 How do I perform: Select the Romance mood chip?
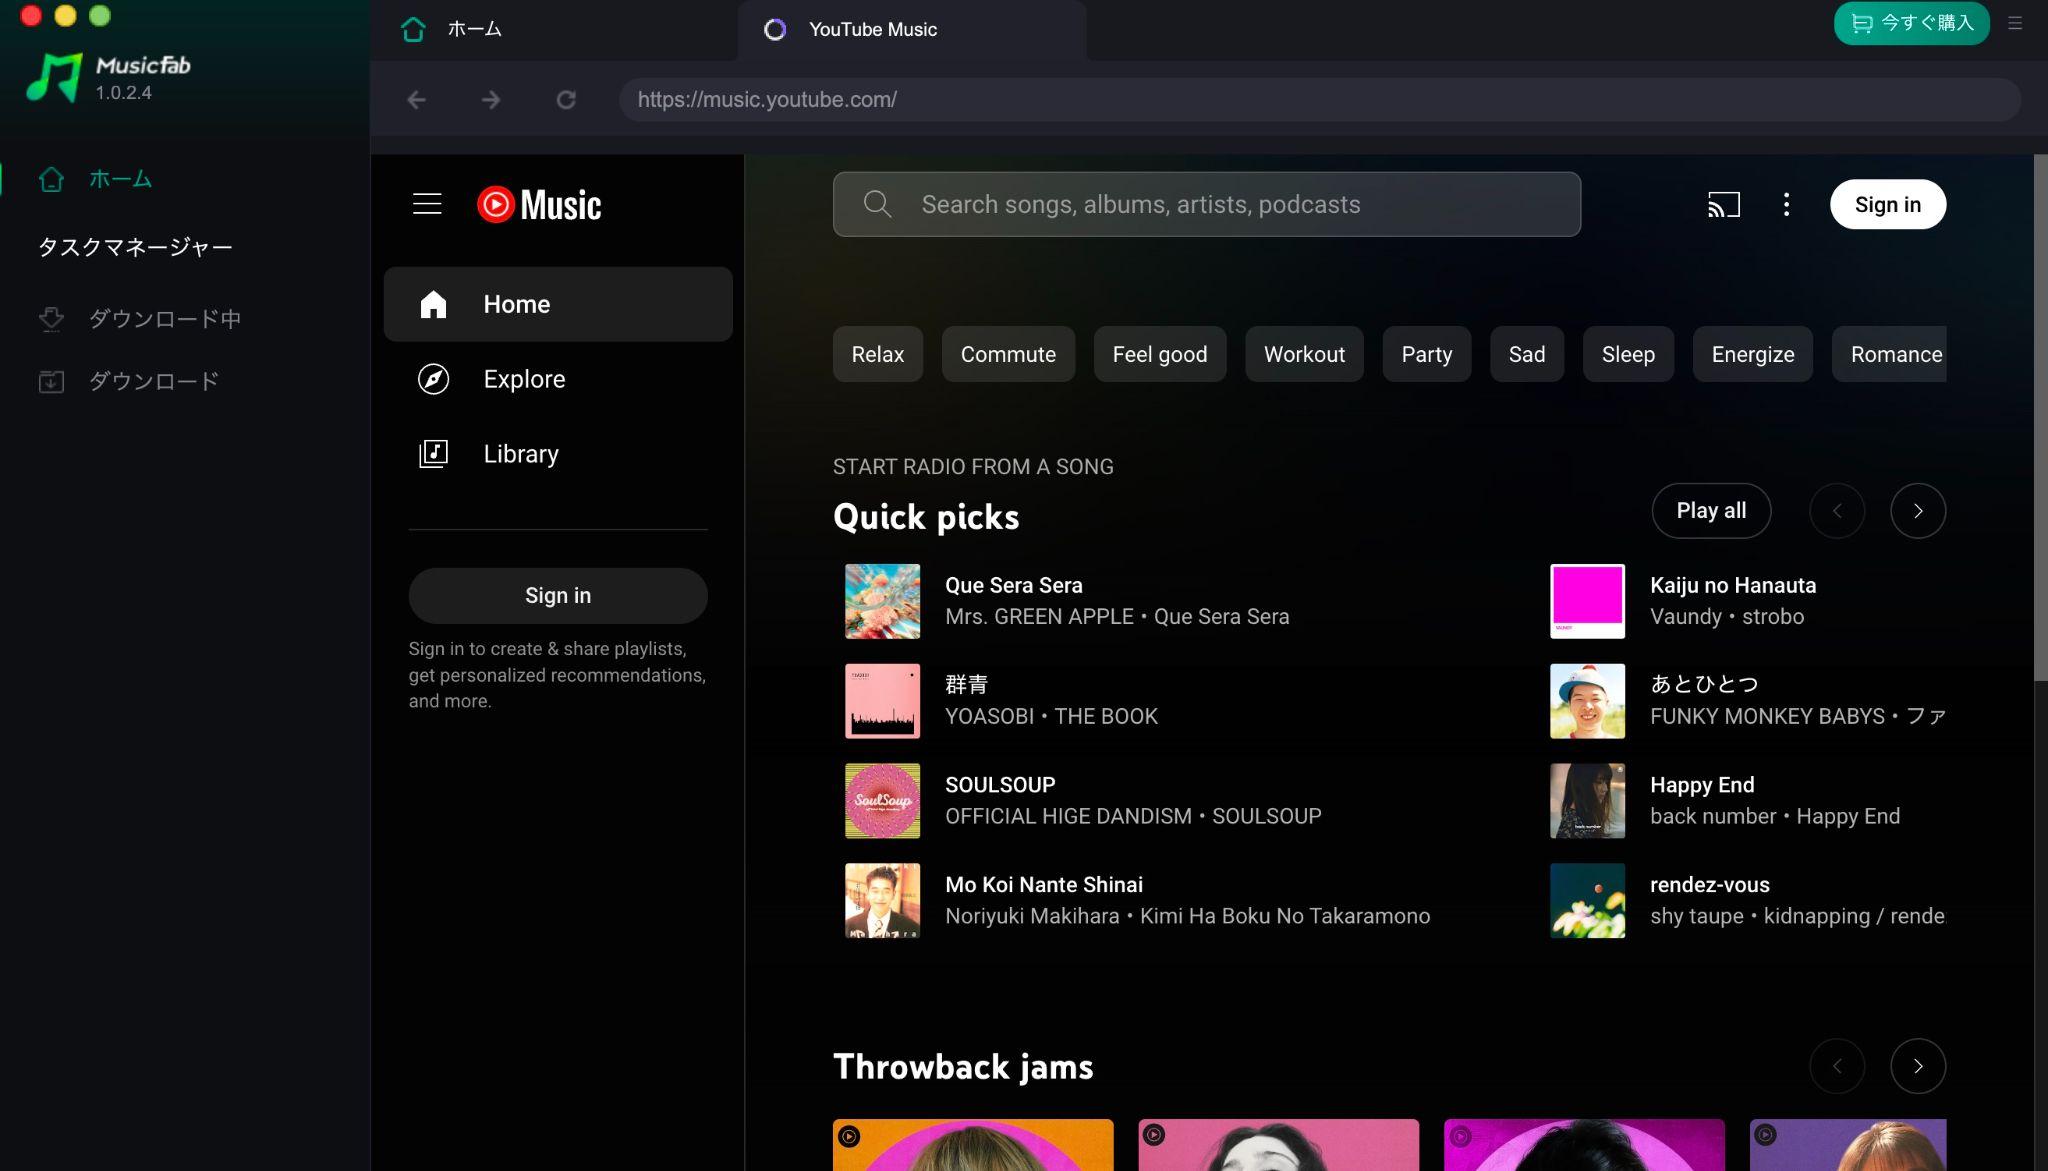1890,354
